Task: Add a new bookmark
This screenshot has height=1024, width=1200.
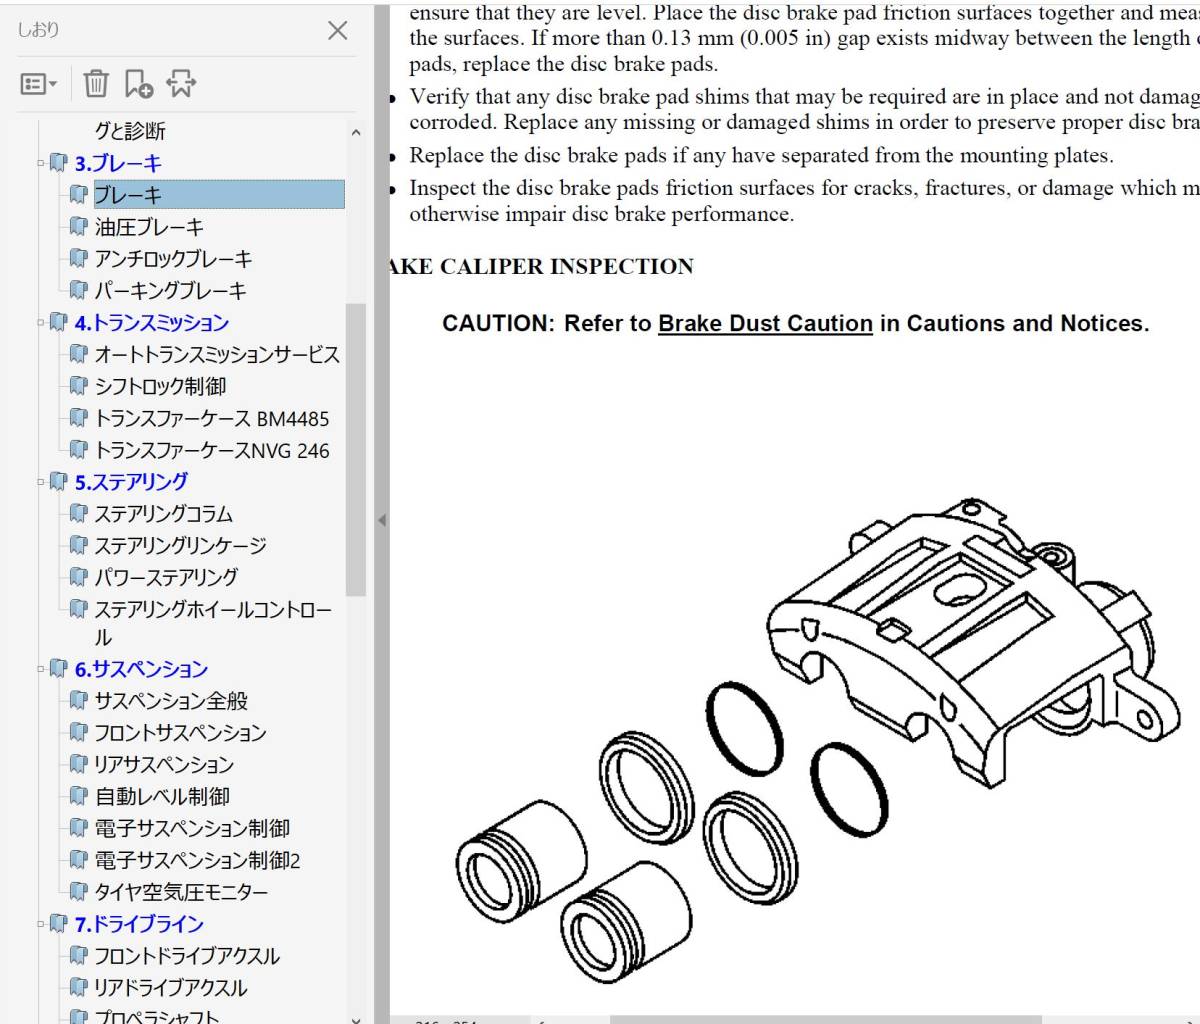Action: [138, 84]
